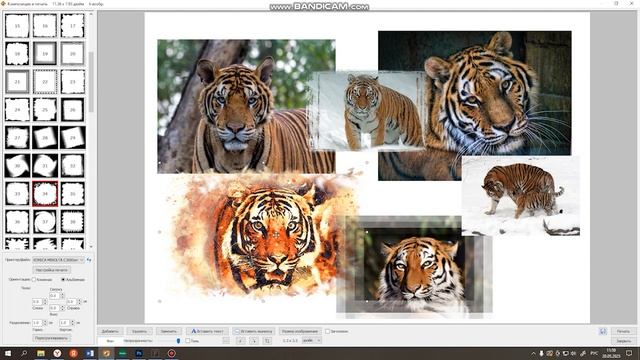This screenshot has width=640, height=360.
Task: Click the crop tool icon
Action: [267, 340]
